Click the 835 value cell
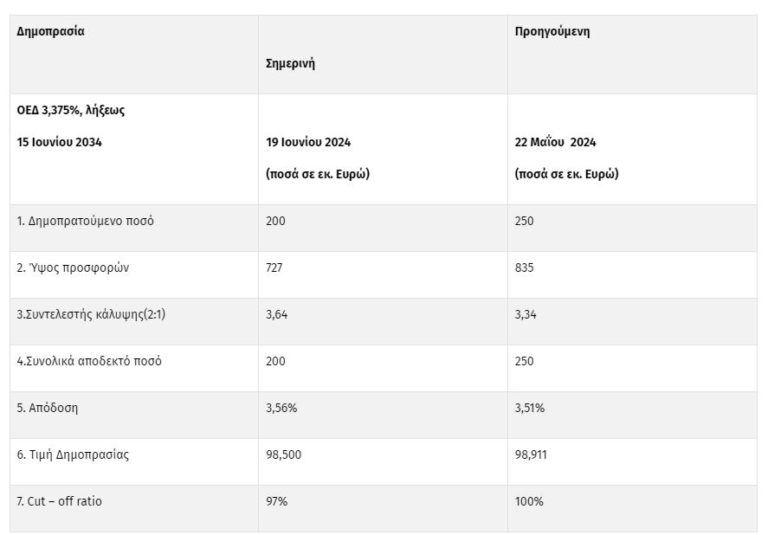The width and height of the screenshot is (768, 535). (525, 268)
